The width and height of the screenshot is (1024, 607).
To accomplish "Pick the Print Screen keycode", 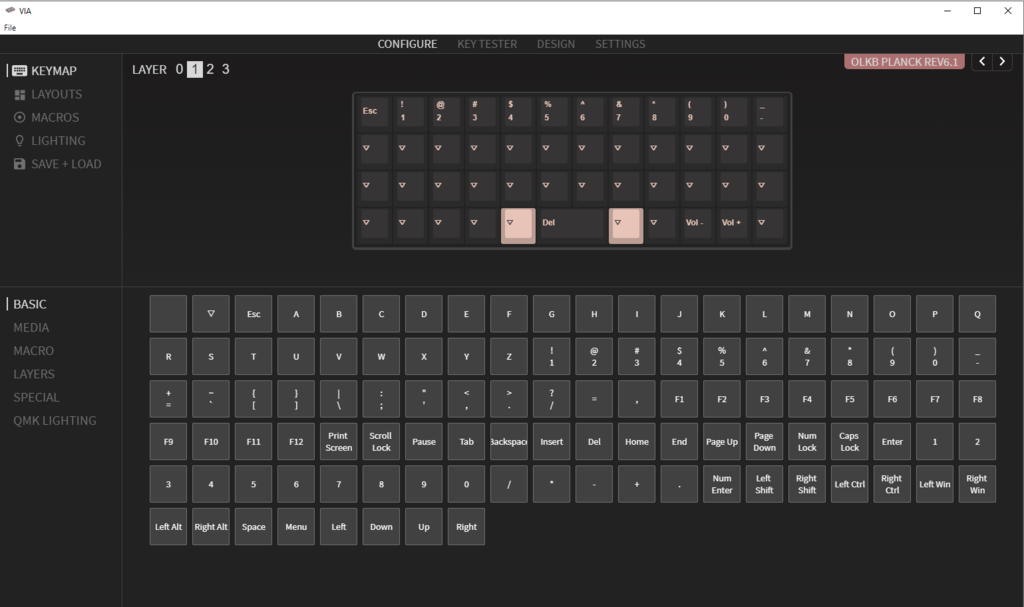I will [338, 442].
